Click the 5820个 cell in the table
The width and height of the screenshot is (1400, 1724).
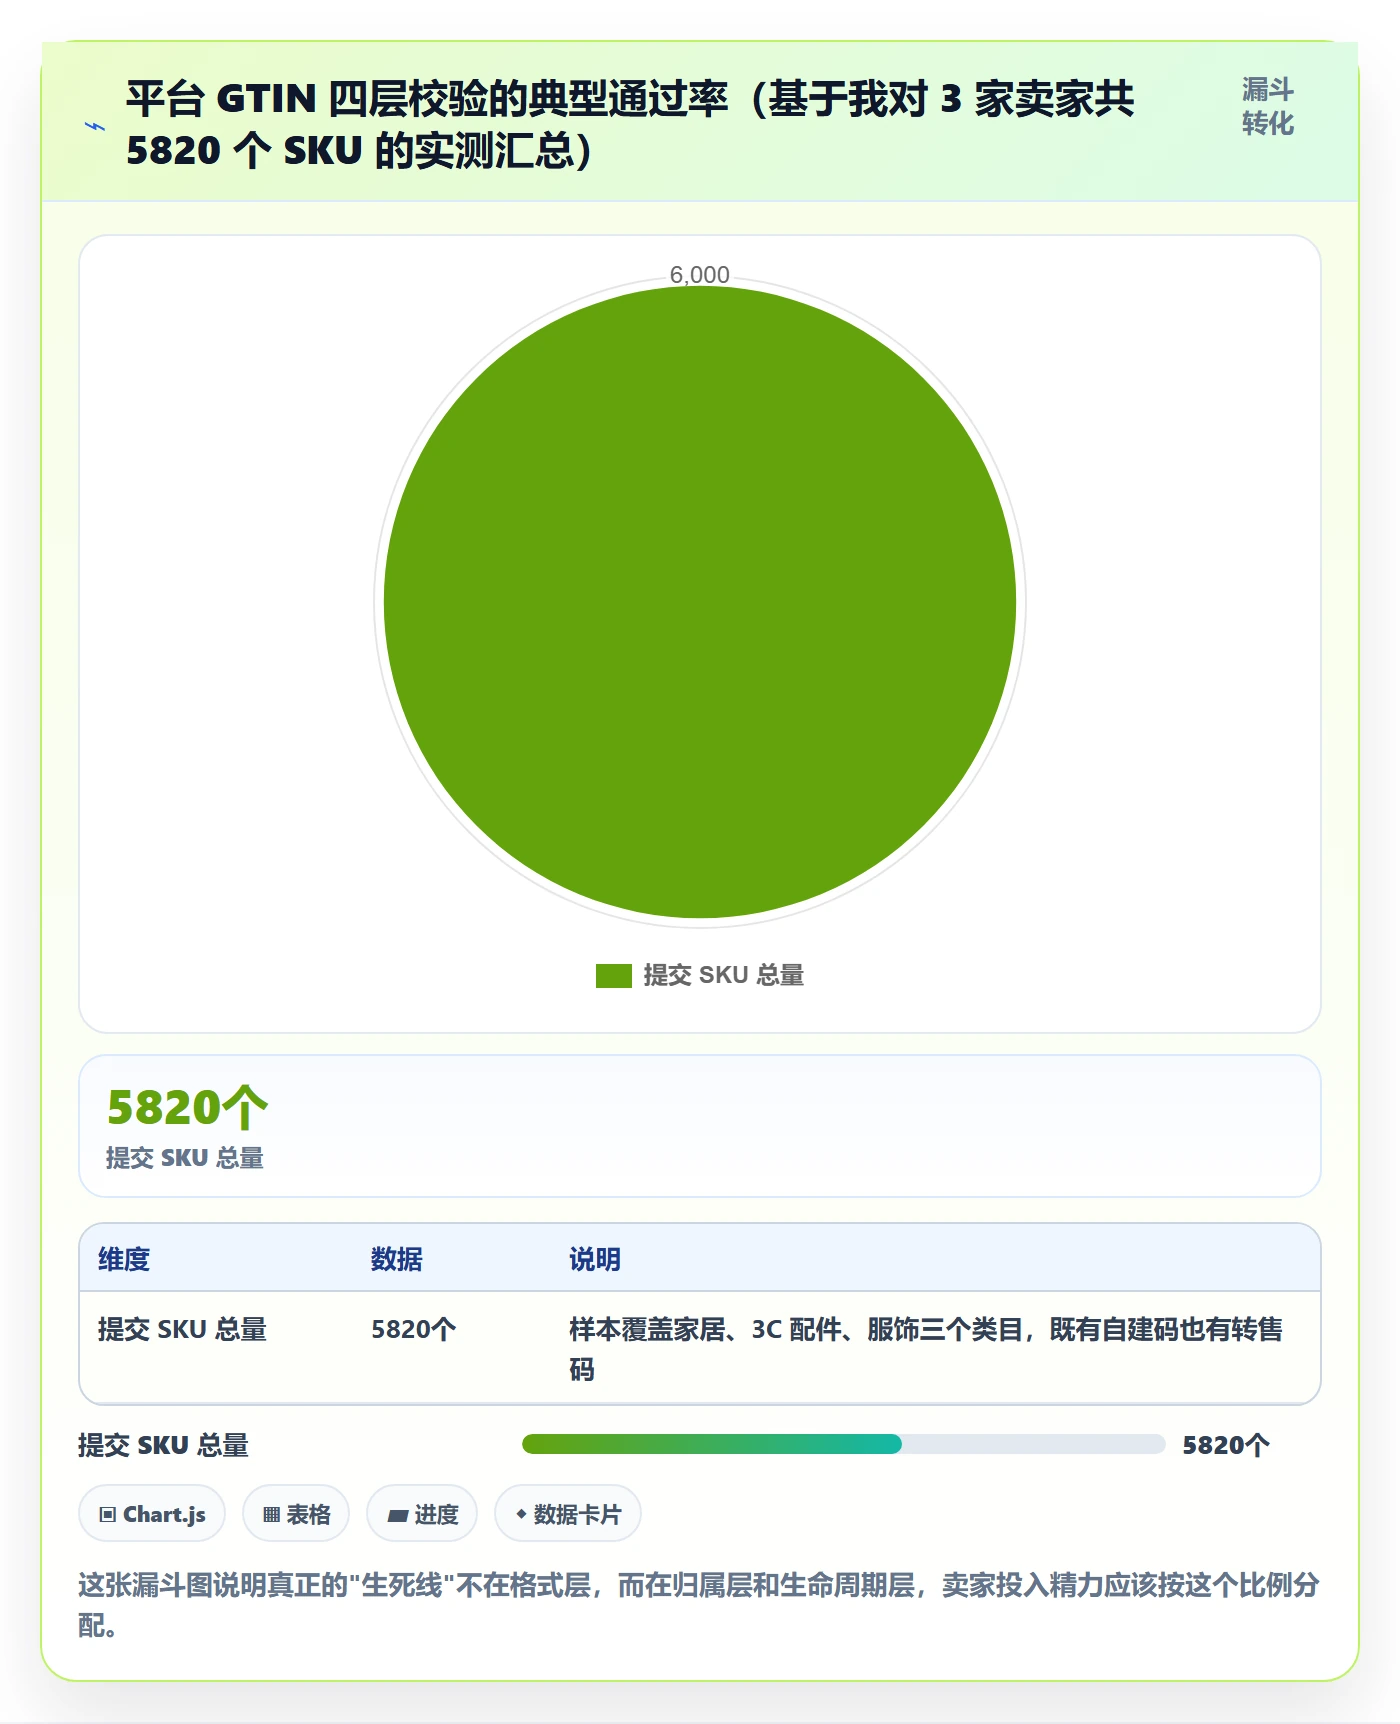(x=413, y=1329)
